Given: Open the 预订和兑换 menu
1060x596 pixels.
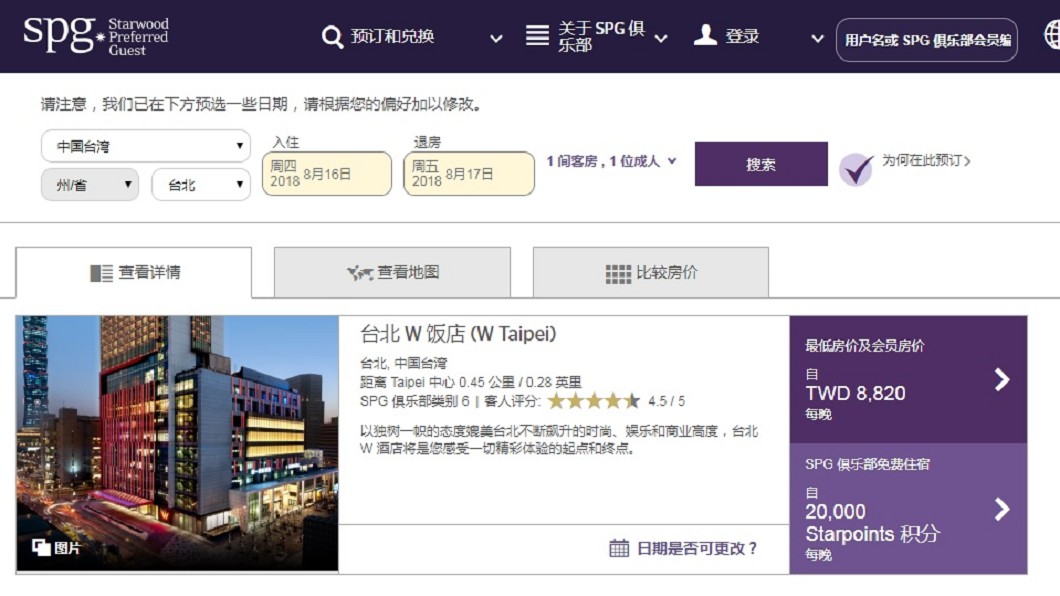Looking at the screenshot, I should 392,36.
